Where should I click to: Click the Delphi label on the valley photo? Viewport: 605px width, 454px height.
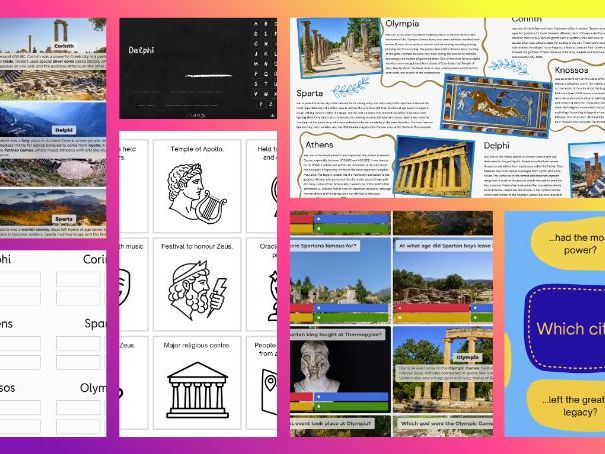click(64, 130)
